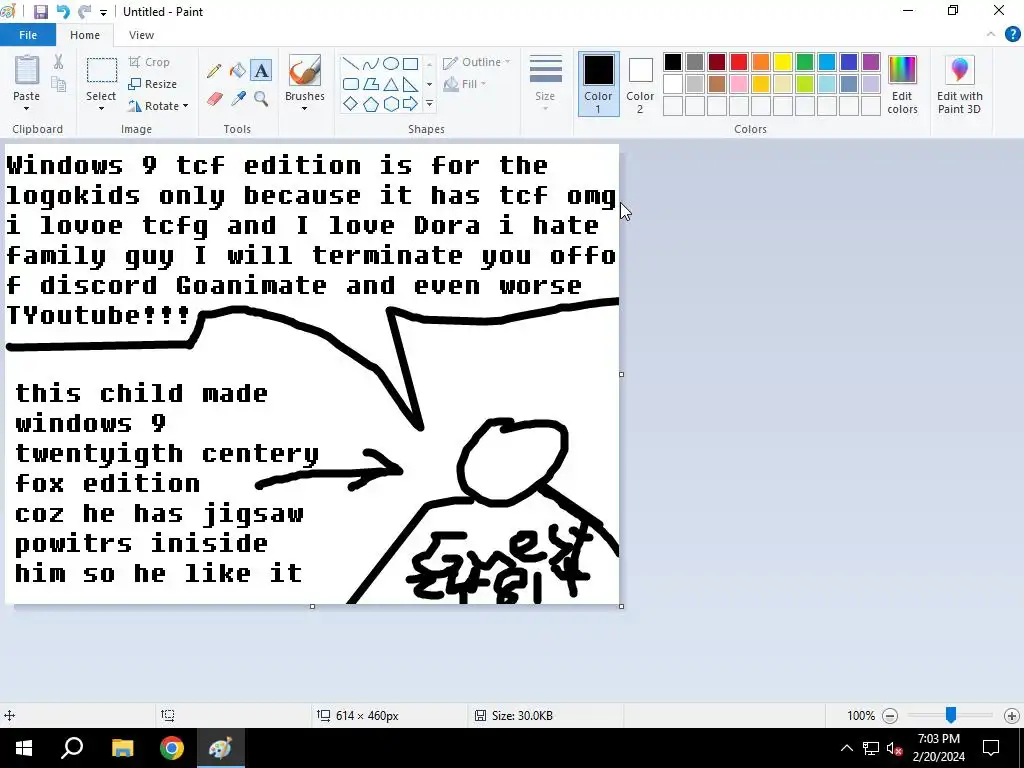Click the Brushes tool icon
The image size is (1024, 768).
pos(304,71)
